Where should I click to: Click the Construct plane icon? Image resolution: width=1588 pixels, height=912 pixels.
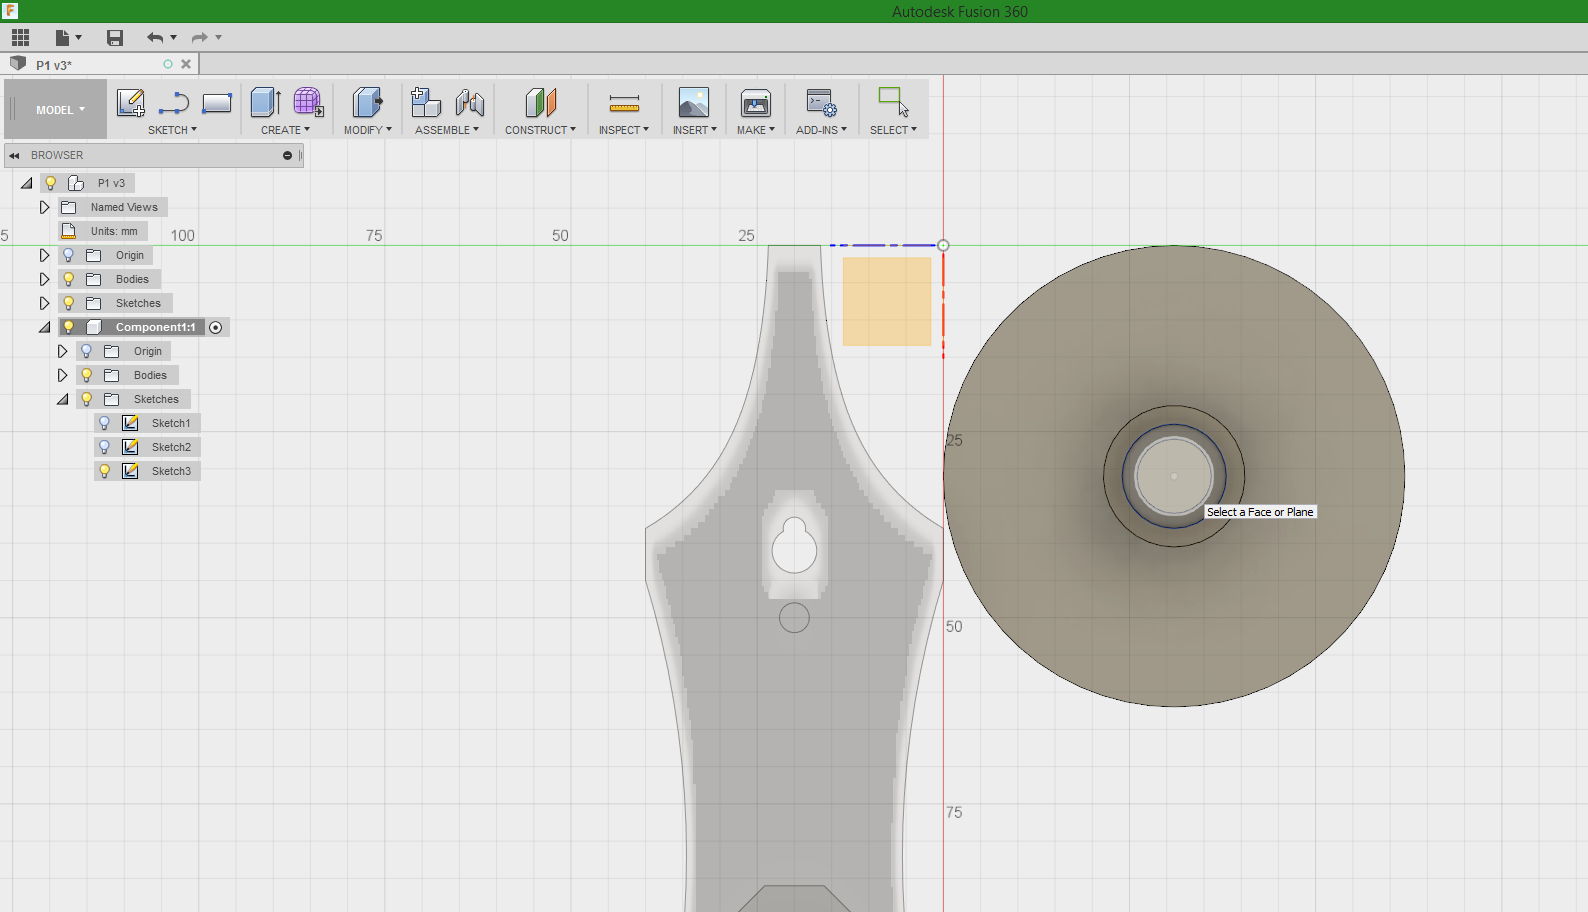540,102
